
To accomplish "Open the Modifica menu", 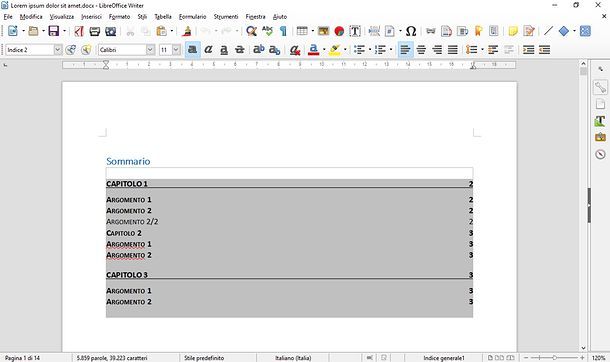I will tap(31, 17).
